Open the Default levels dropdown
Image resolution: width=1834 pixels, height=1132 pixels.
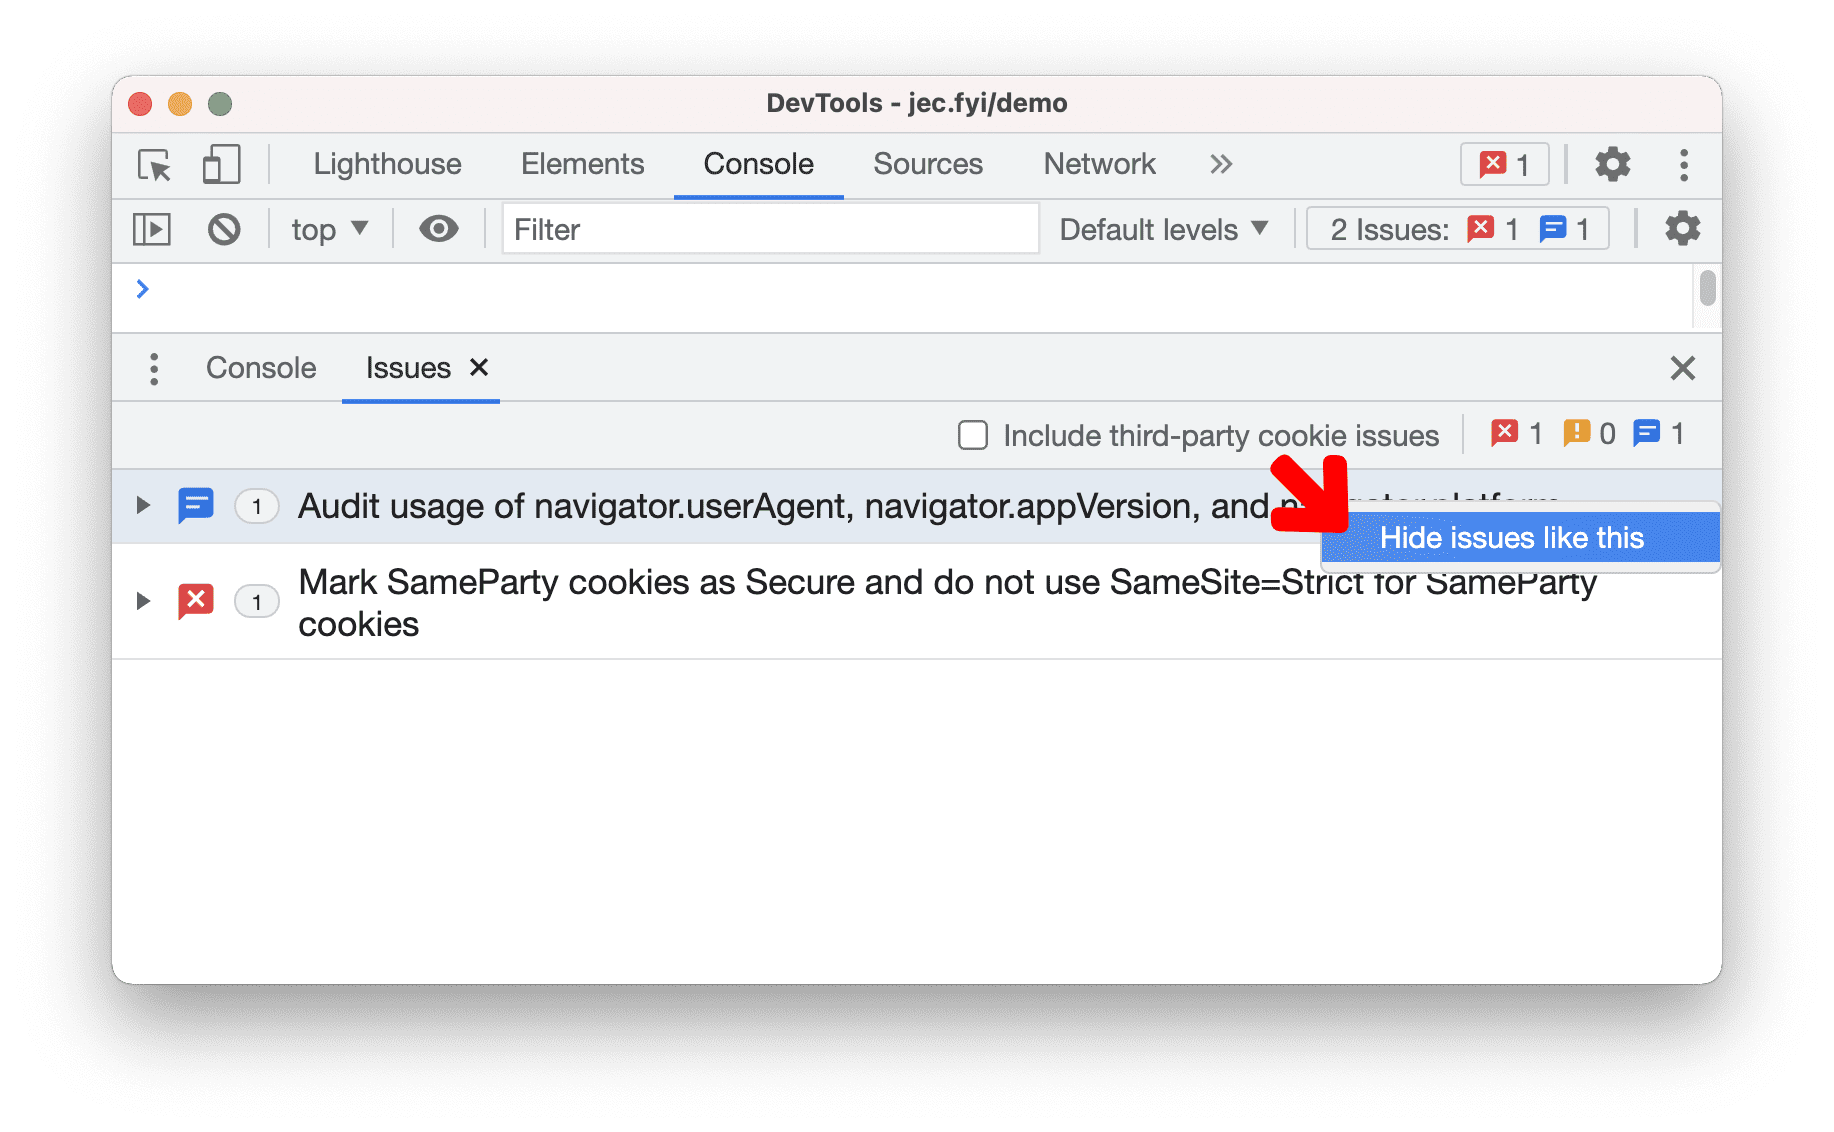[x=1163, y=229]
